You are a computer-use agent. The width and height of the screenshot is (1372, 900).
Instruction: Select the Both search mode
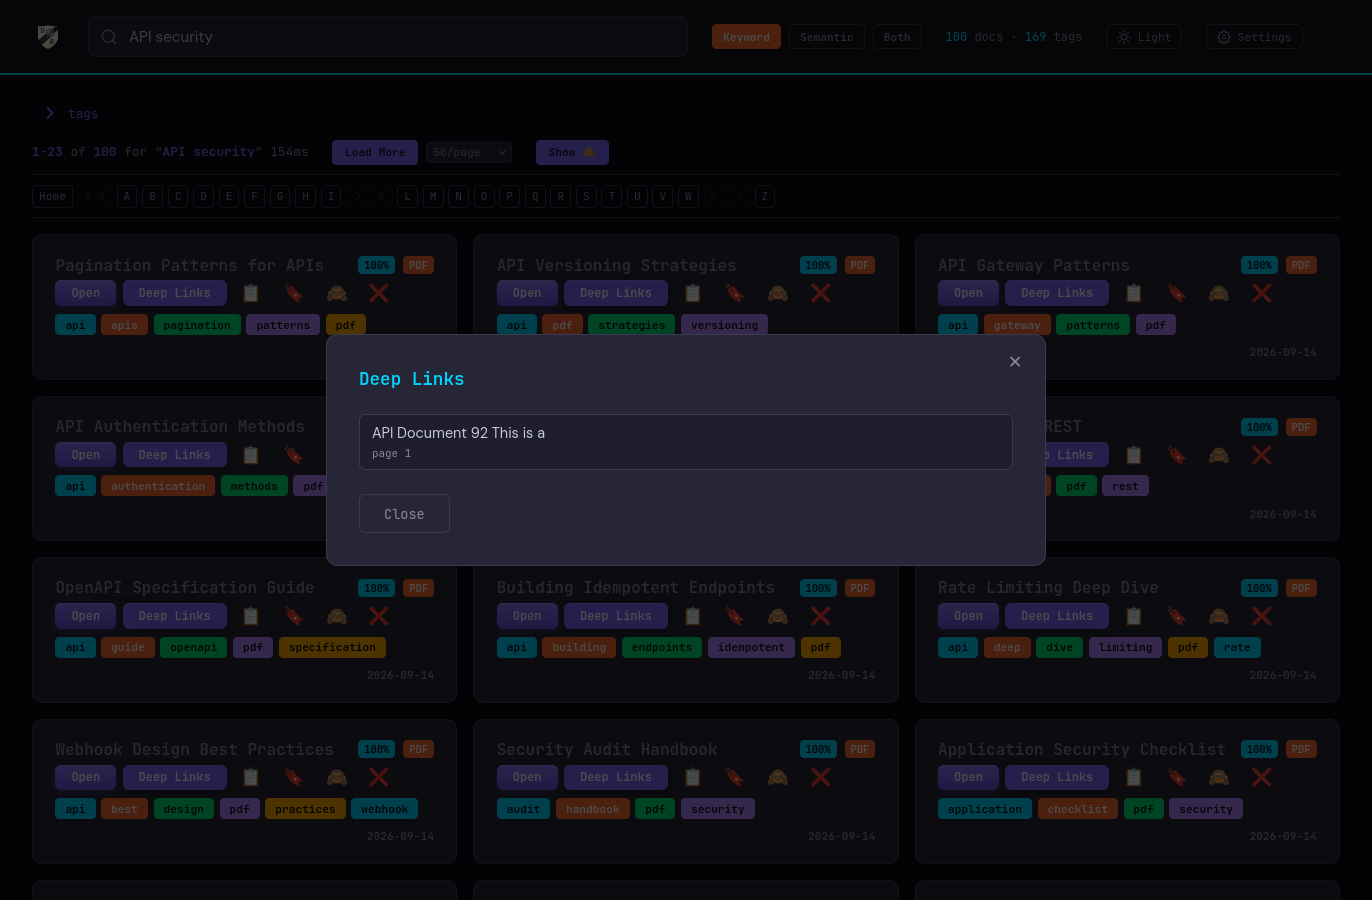tap(897, 37)
